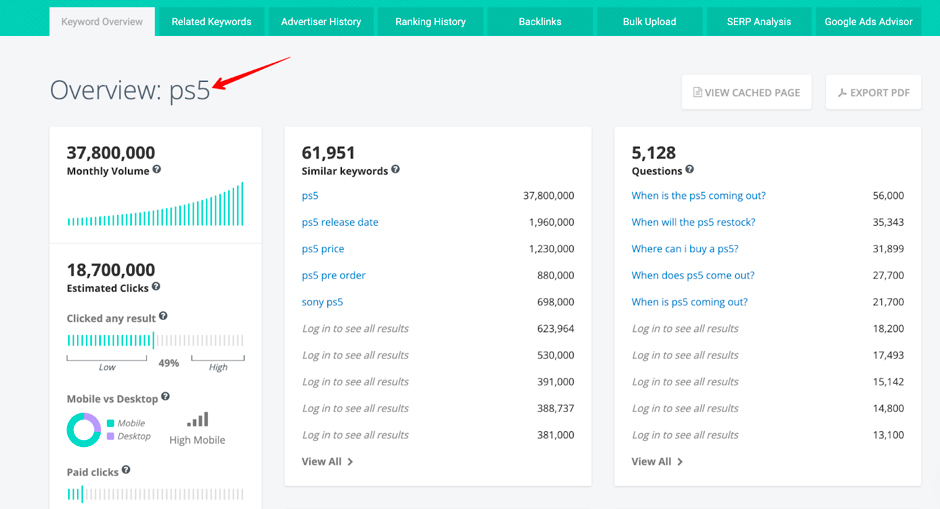This screenshot has width=940, height=509.
Task: Open the 'ps5 price' keyword link
Action: coord(323,249)
